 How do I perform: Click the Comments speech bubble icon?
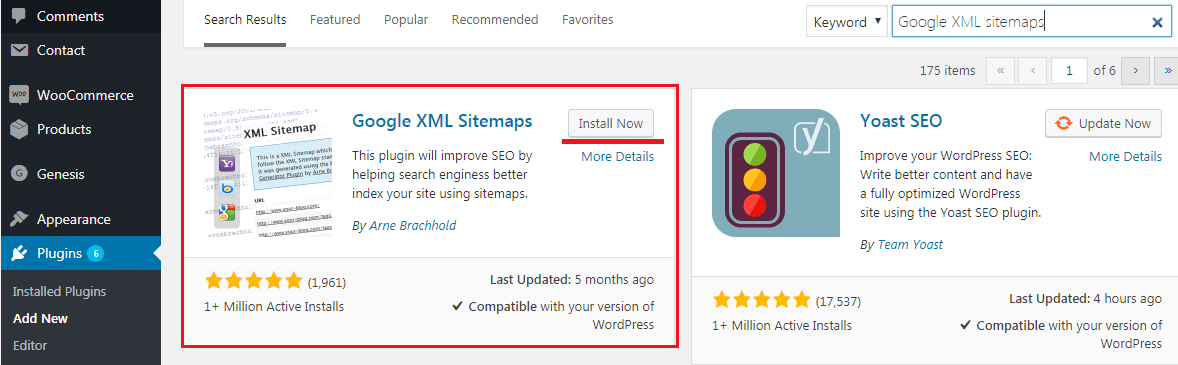point(20,16)
